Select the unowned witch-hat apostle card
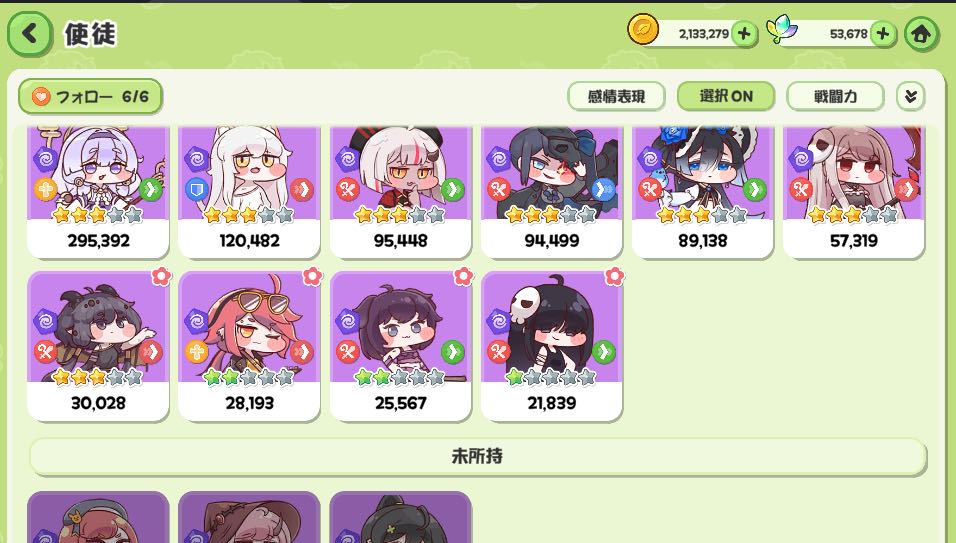 coord(249,517)
